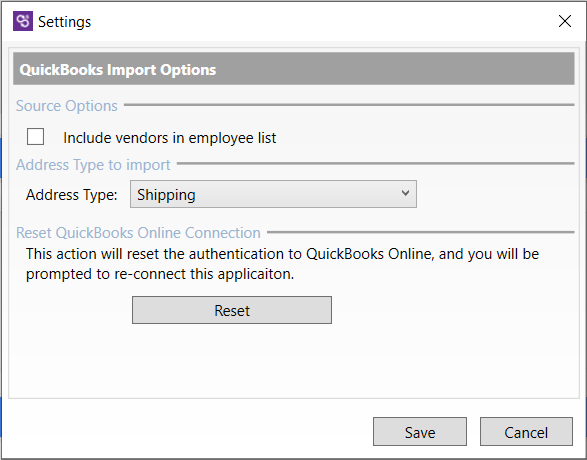Click the Settings window title text
The height and width of the screenshot is (460, 587).
click(64, 22)
